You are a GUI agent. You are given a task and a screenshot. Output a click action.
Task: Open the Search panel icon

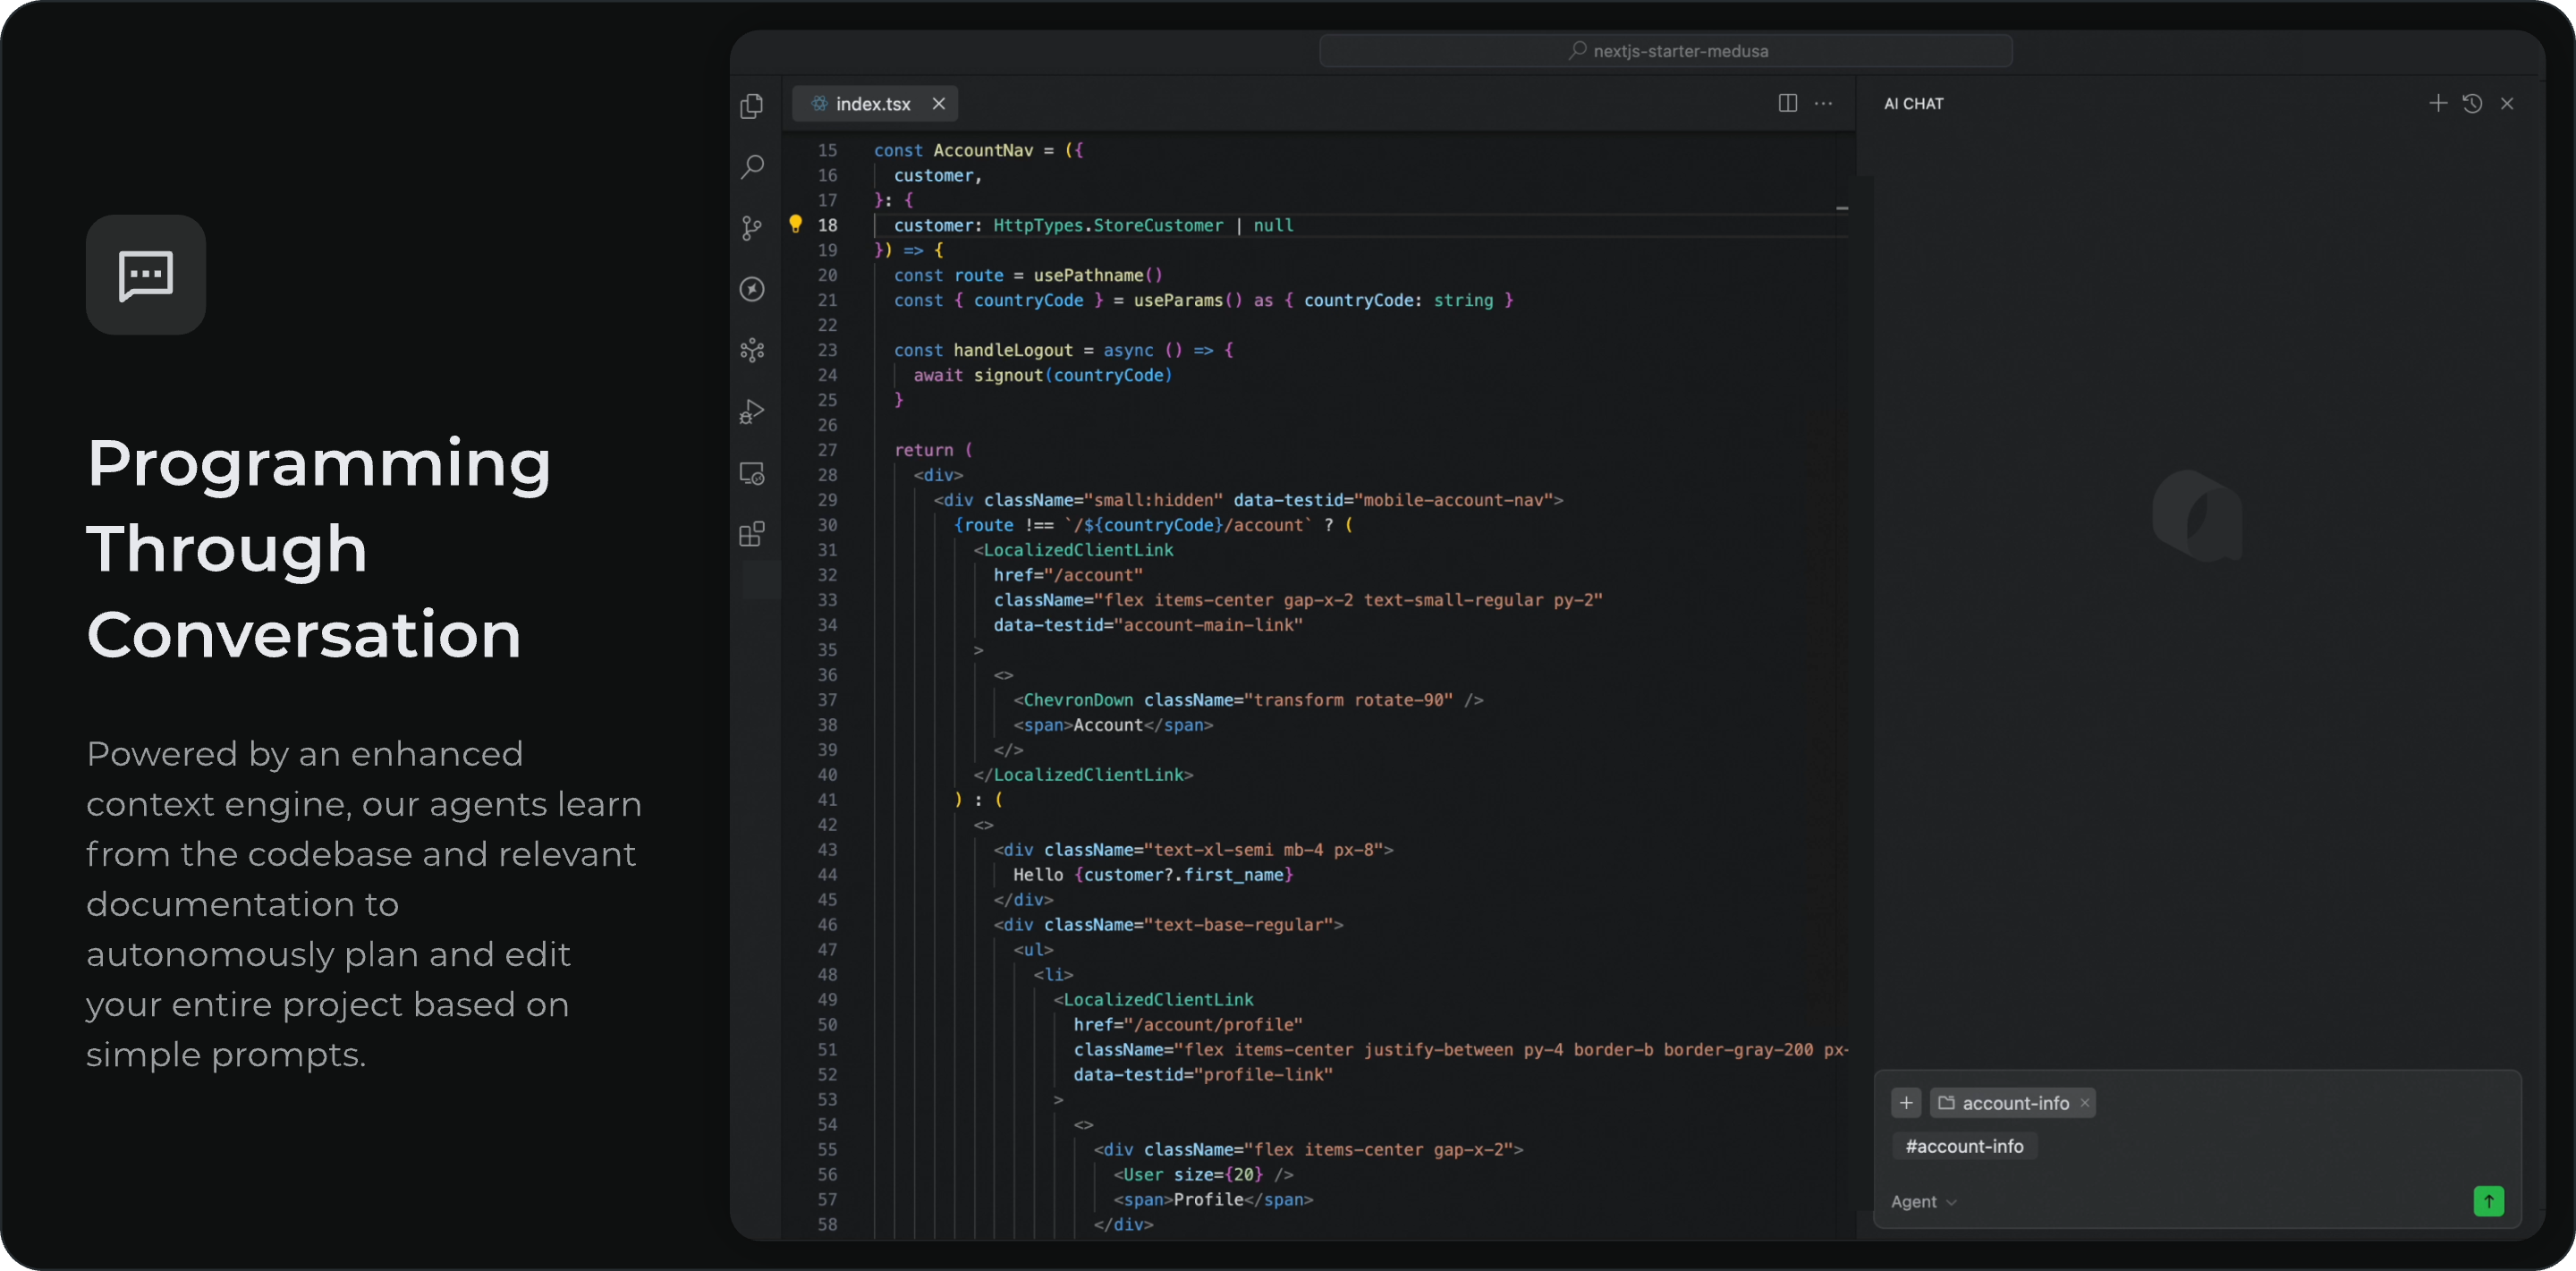click(x=752, y=166)
